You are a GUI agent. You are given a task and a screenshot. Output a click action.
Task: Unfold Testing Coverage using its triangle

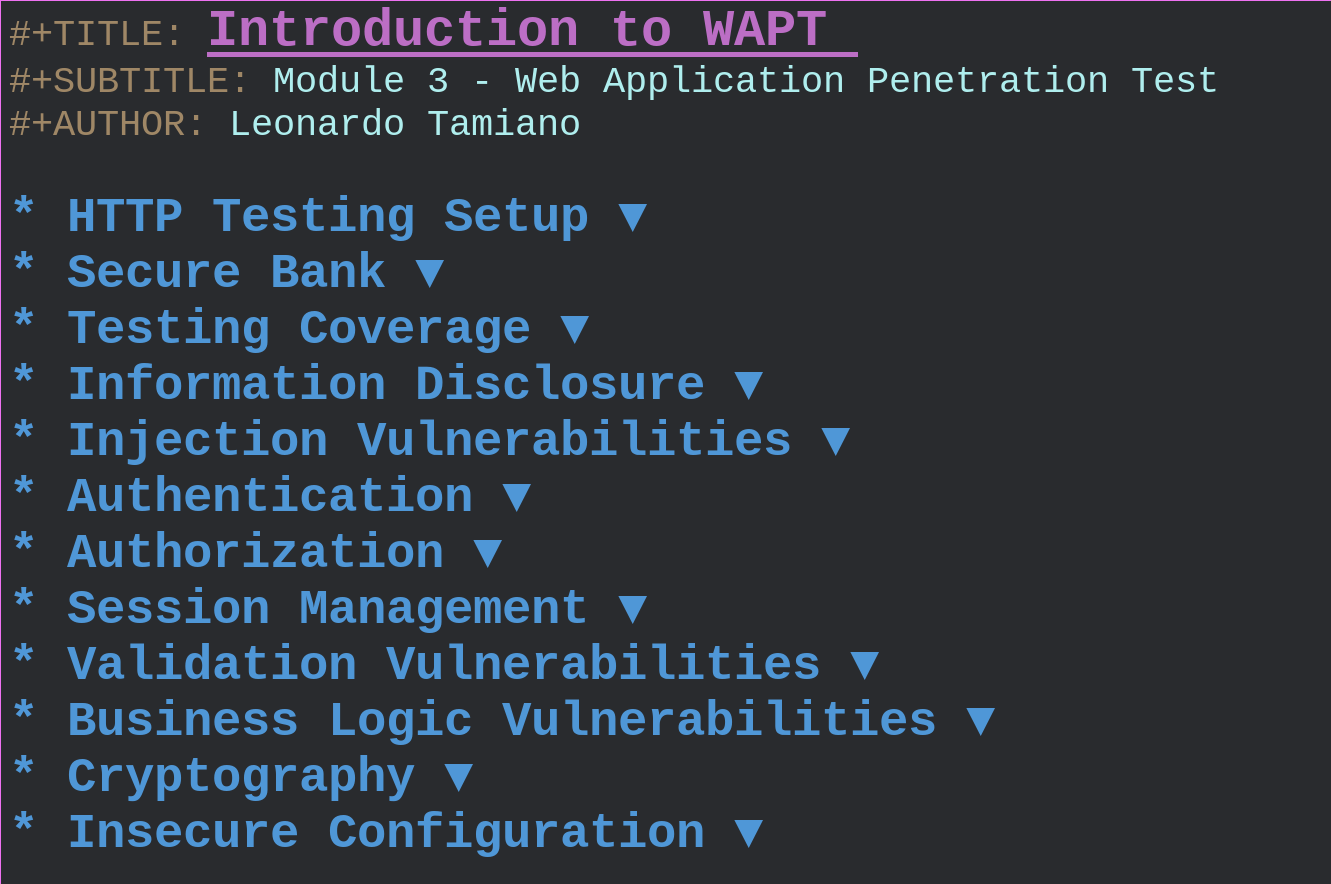click(574, 330)
